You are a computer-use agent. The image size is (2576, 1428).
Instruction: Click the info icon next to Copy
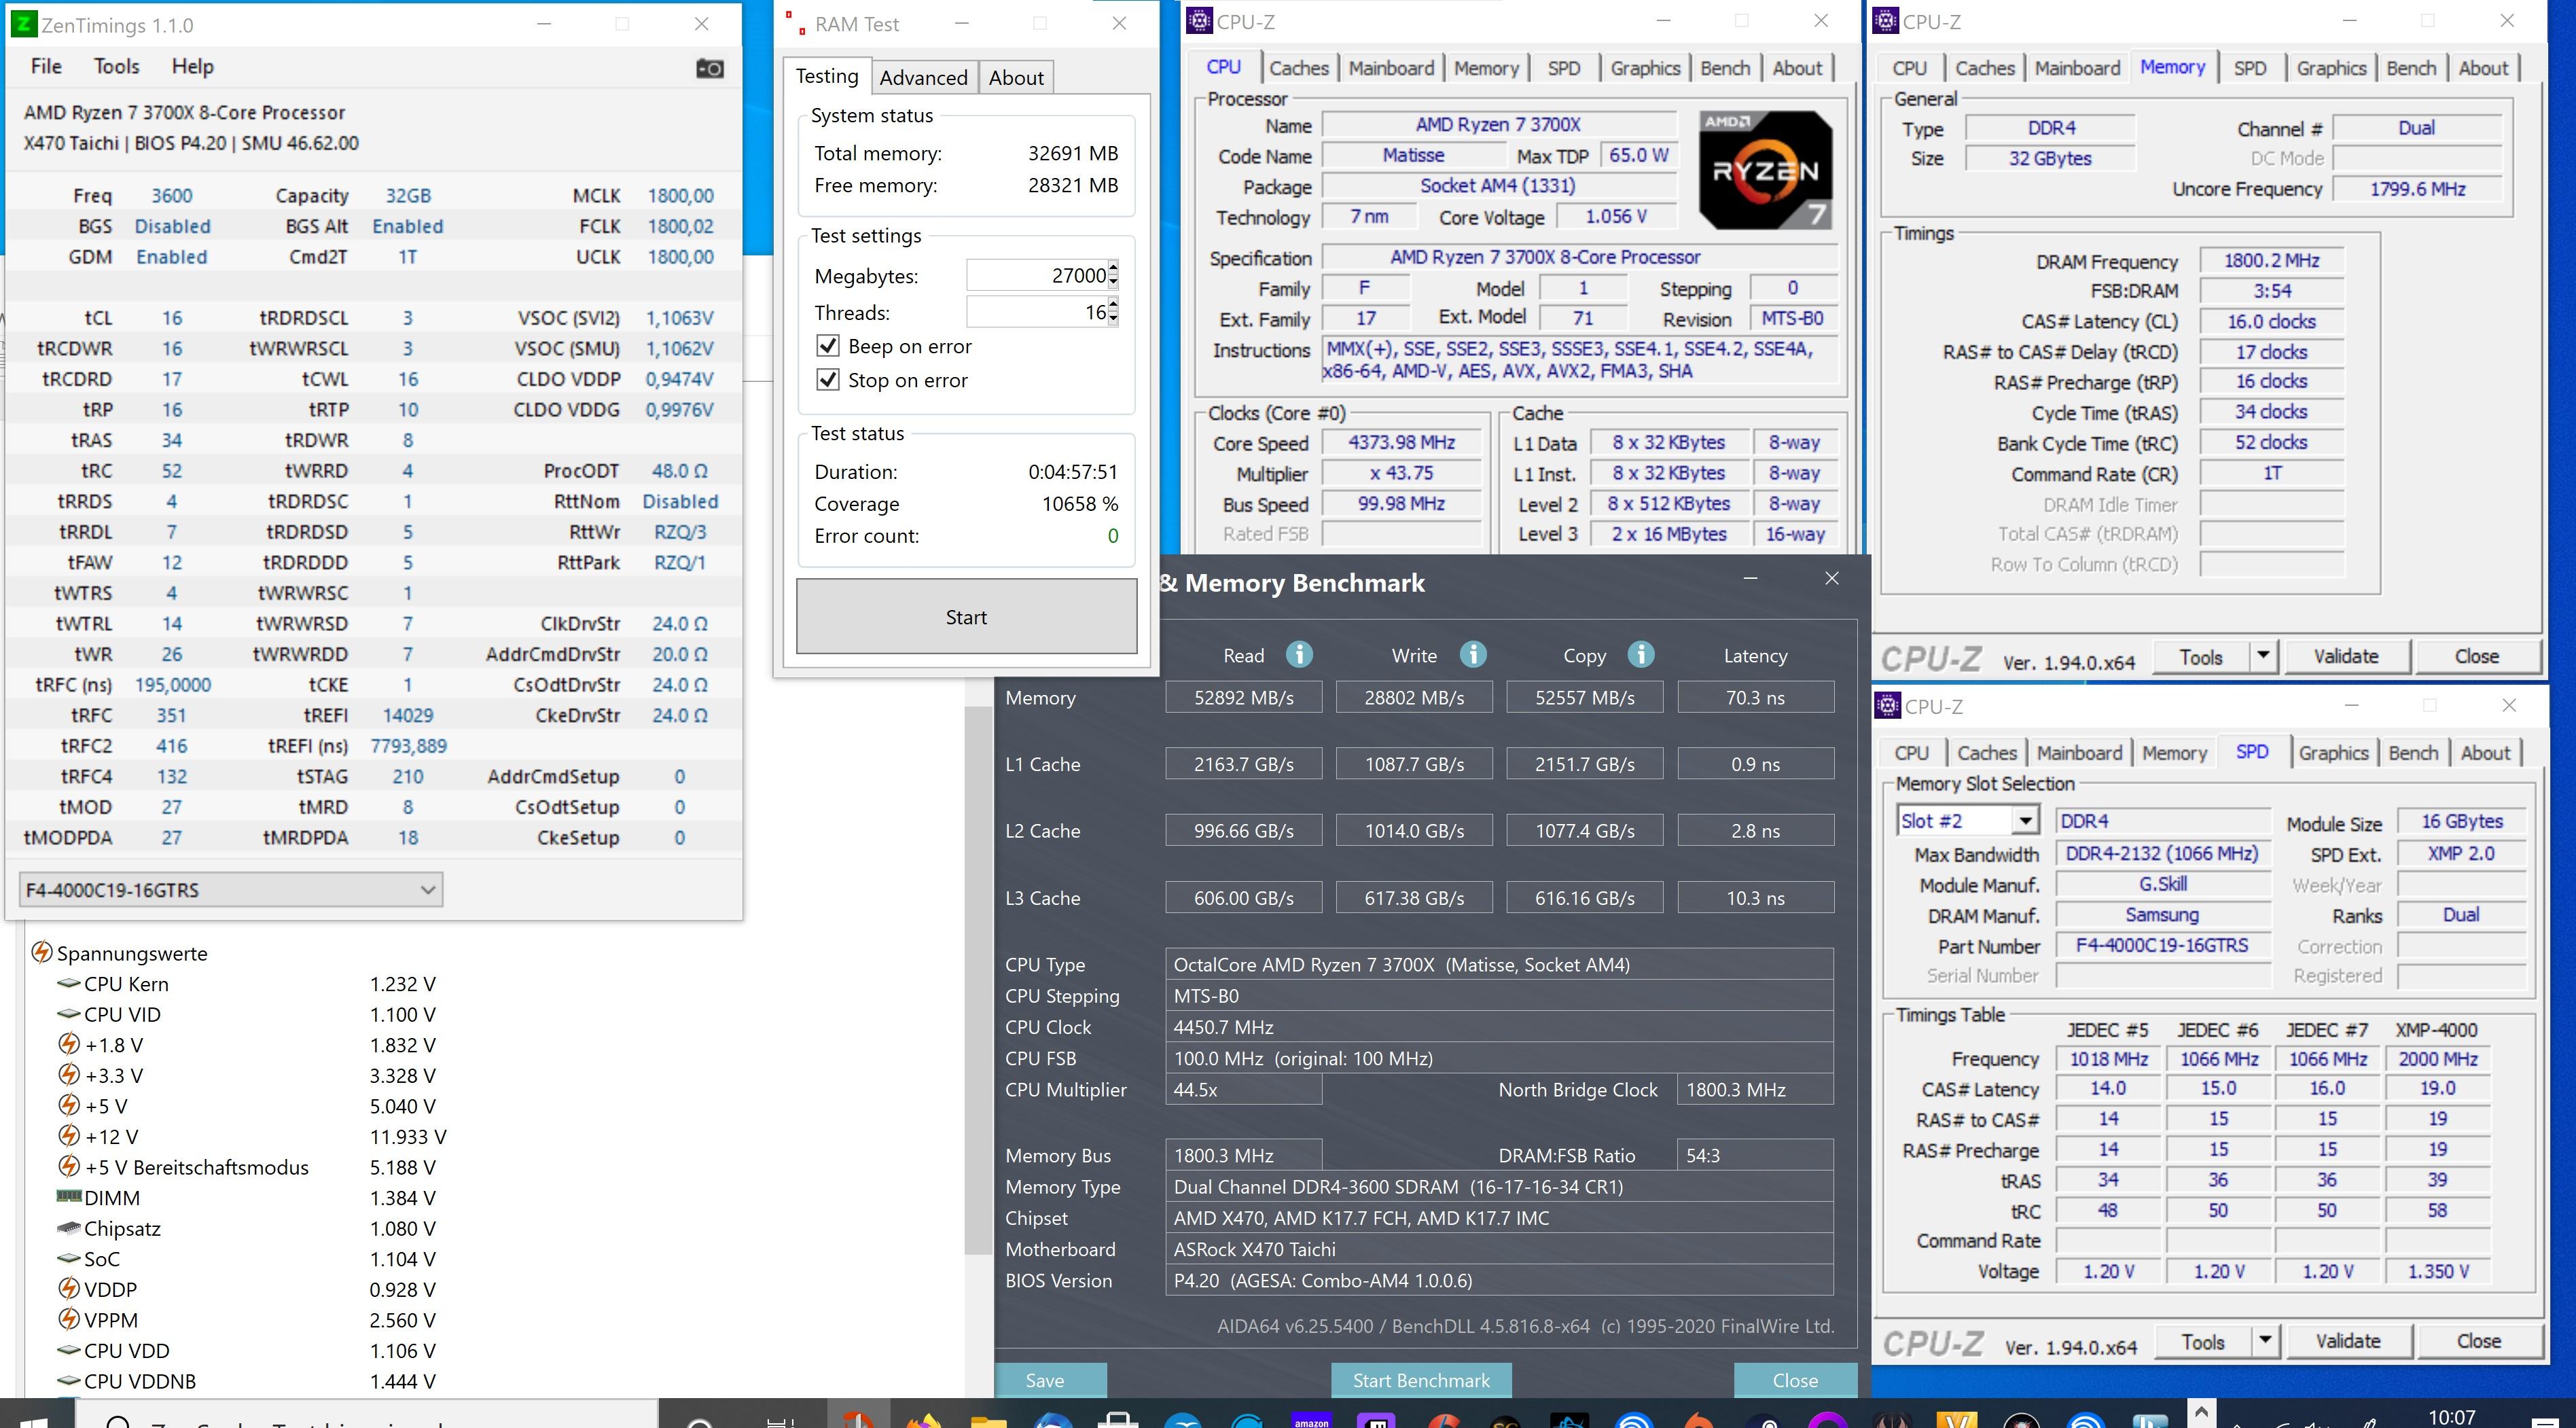(x=1640, y=654)
